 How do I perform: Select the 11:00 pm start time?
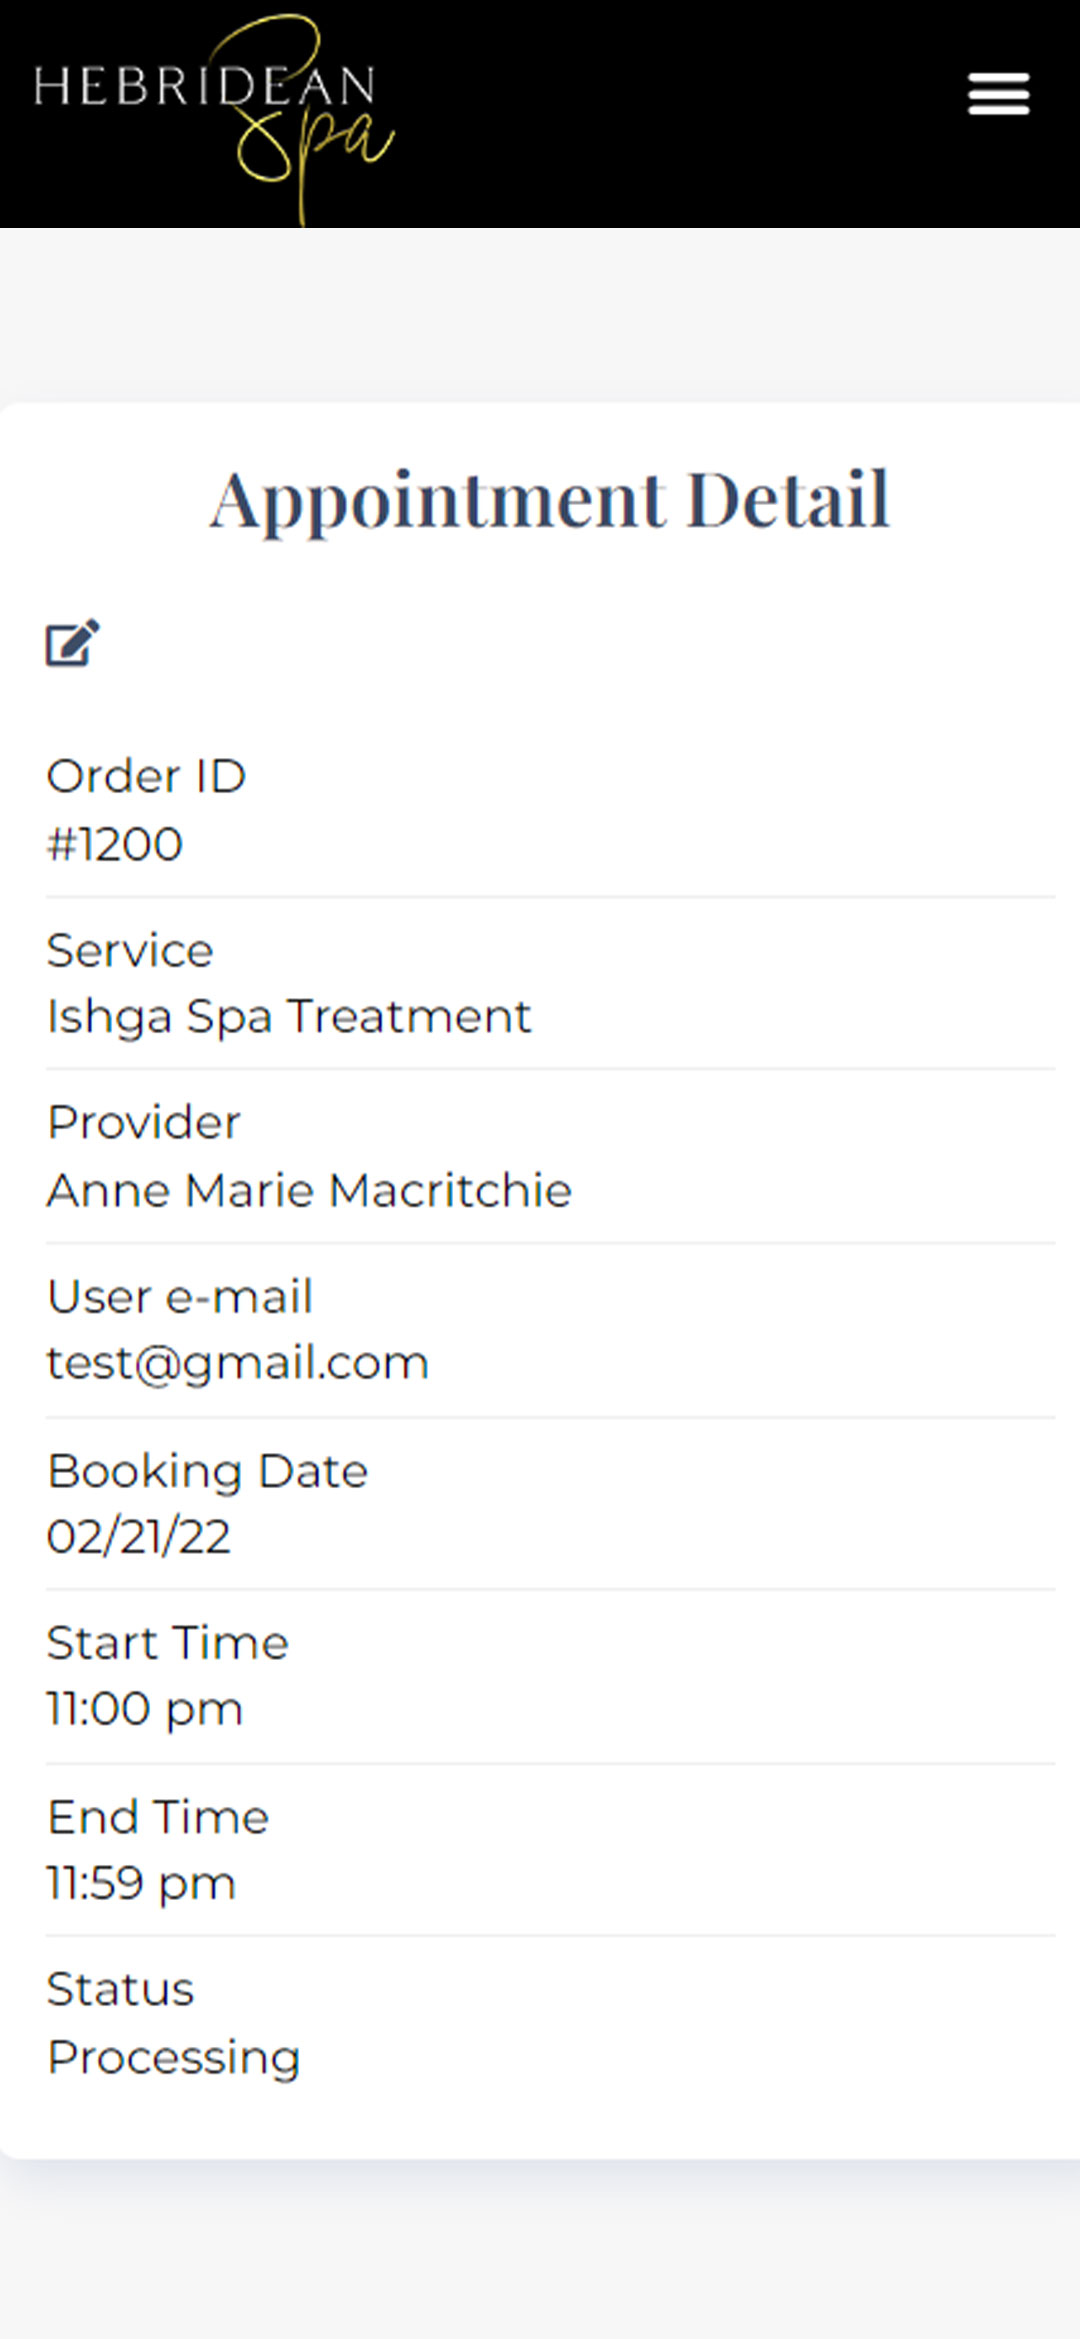(145, 1709)
